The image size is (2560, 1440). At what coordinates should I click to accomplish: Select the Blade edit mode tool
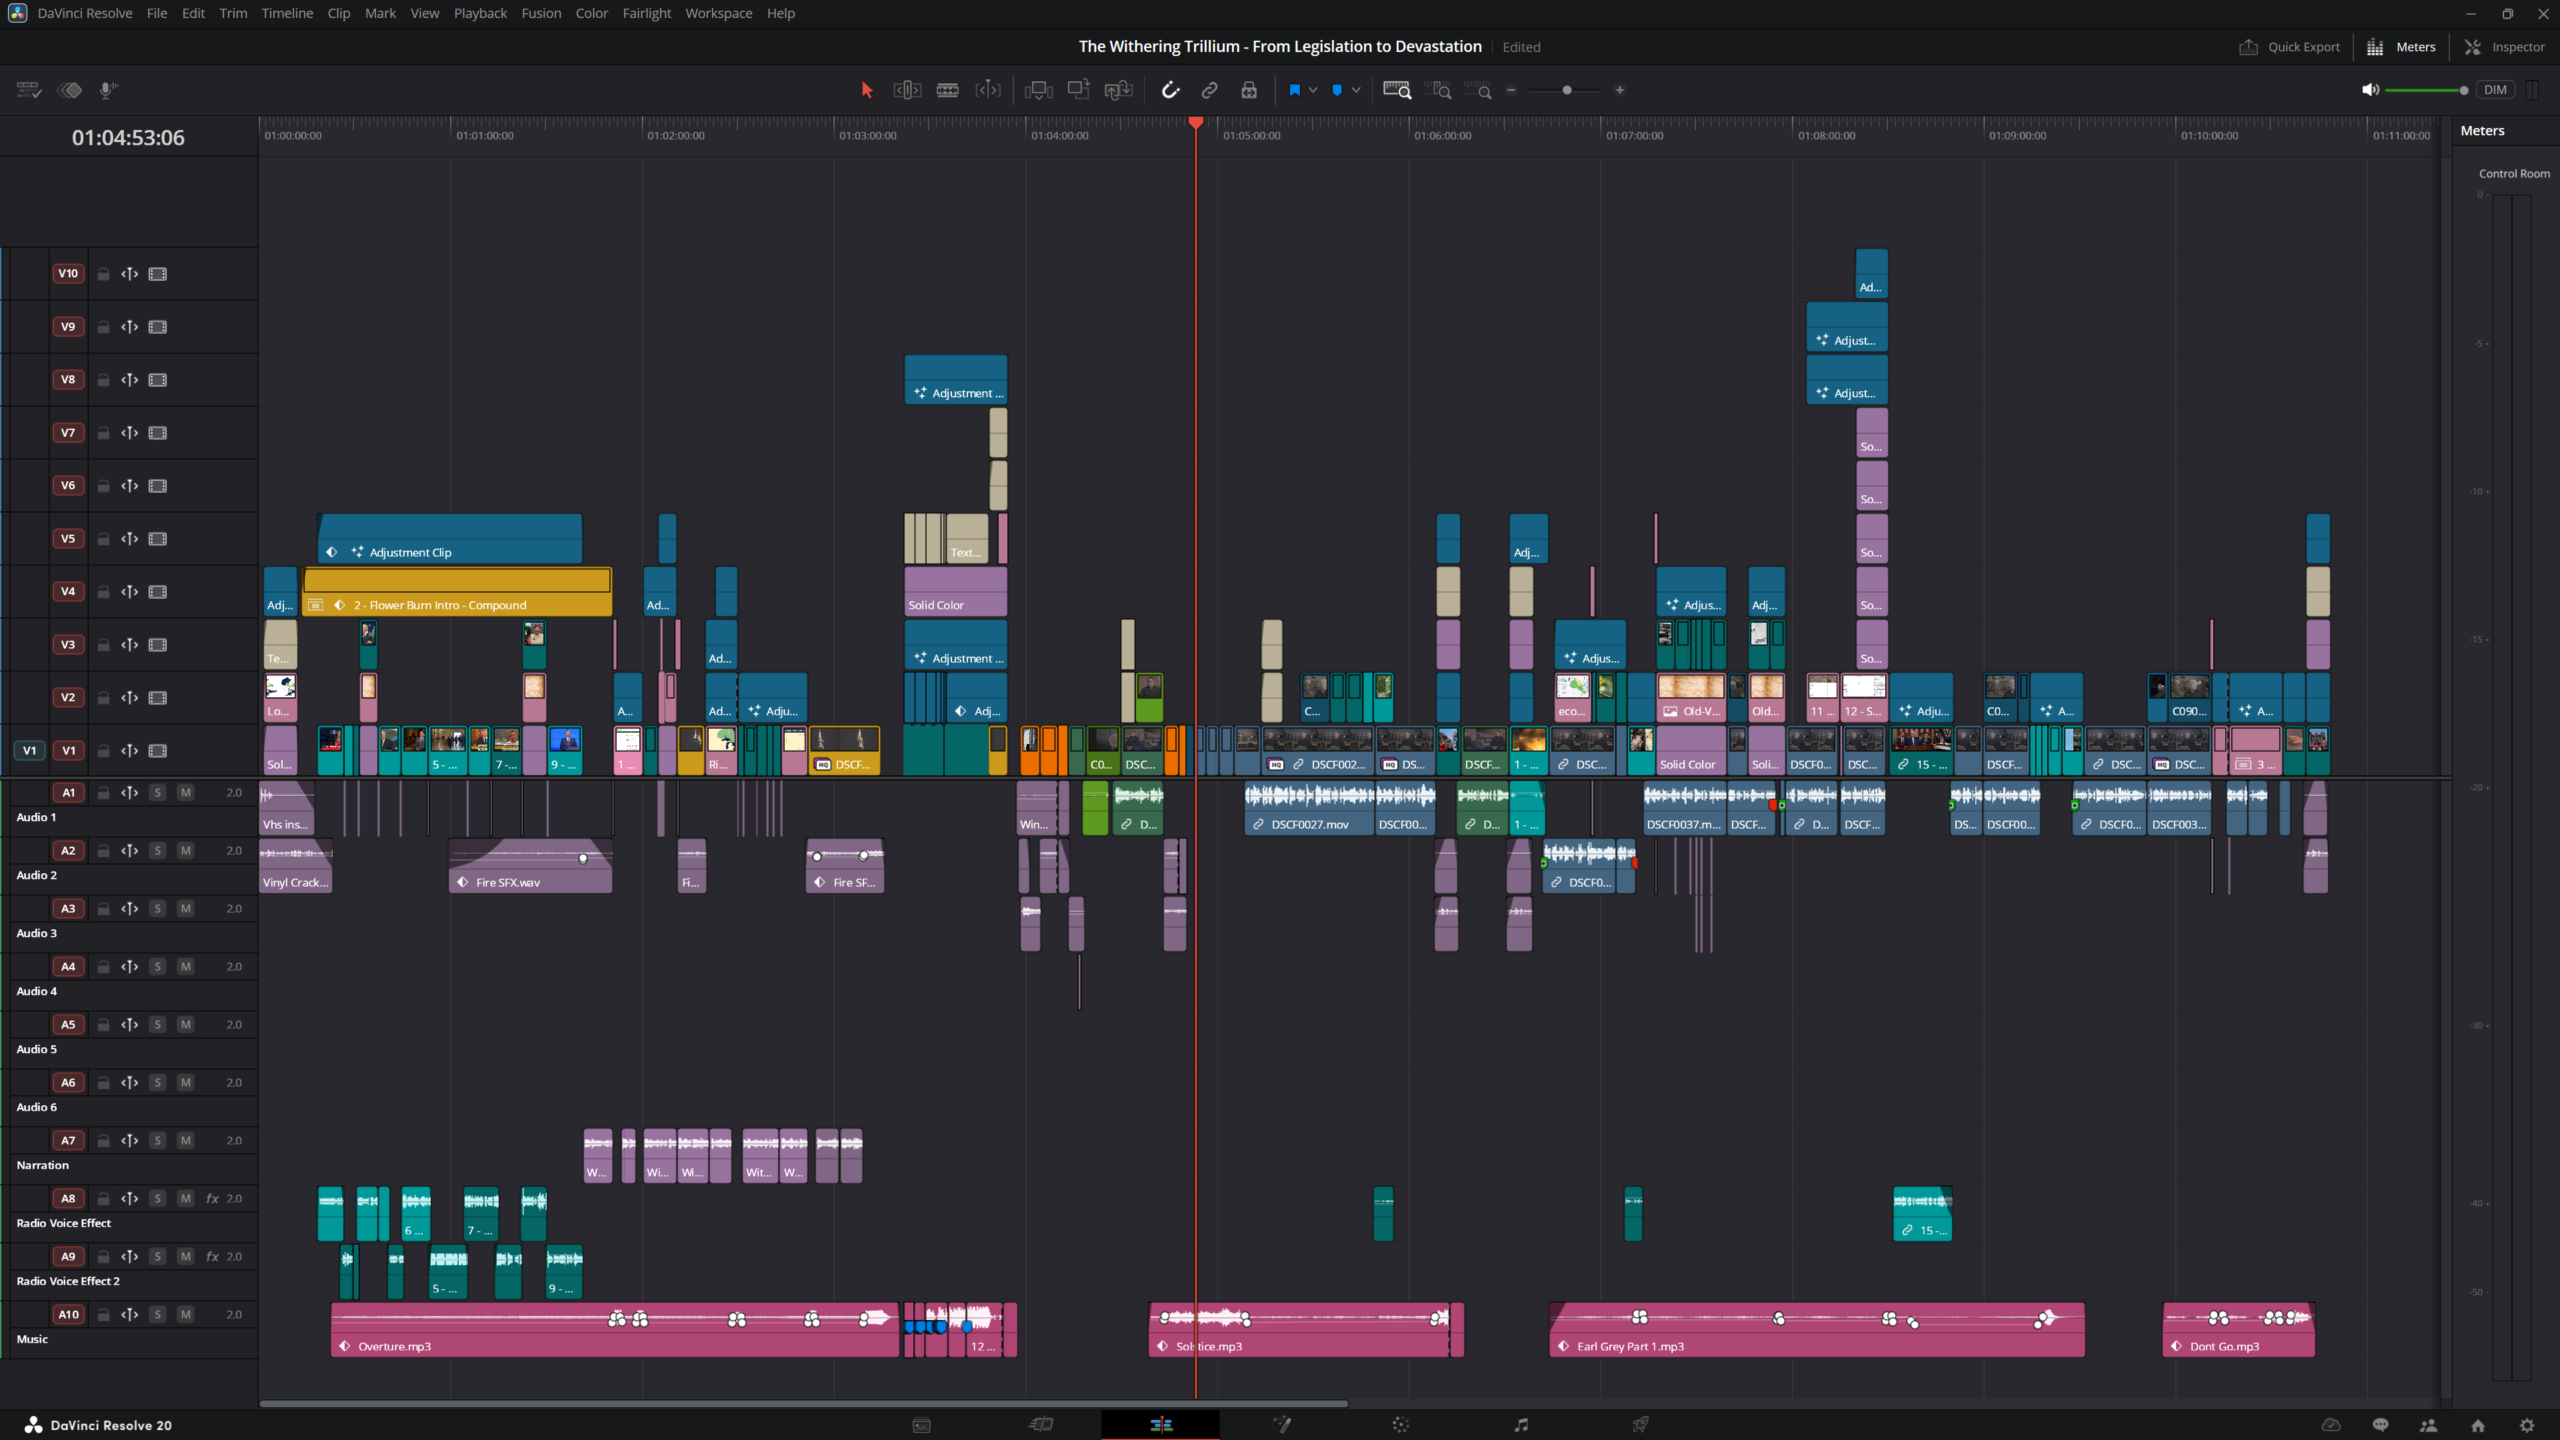tap(947, 90)
